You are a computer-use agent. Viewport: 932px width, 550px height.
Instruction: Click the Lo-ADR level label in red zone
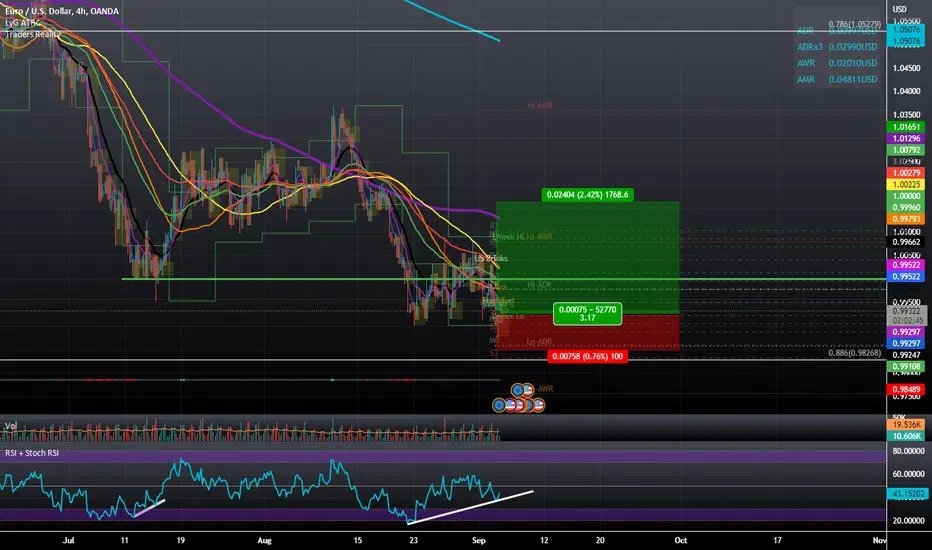[x=539, y=342]
